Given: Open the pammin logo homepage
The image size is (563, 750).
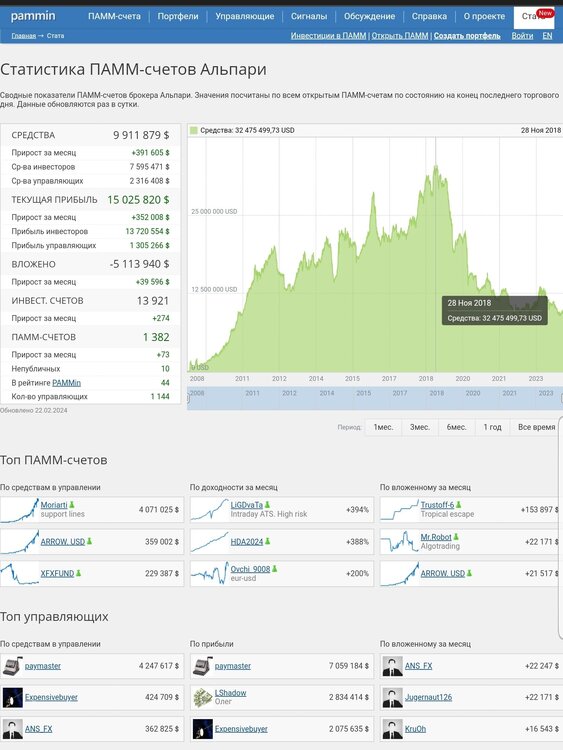Looking at the screenshot, I should click(x=33, y=16).
